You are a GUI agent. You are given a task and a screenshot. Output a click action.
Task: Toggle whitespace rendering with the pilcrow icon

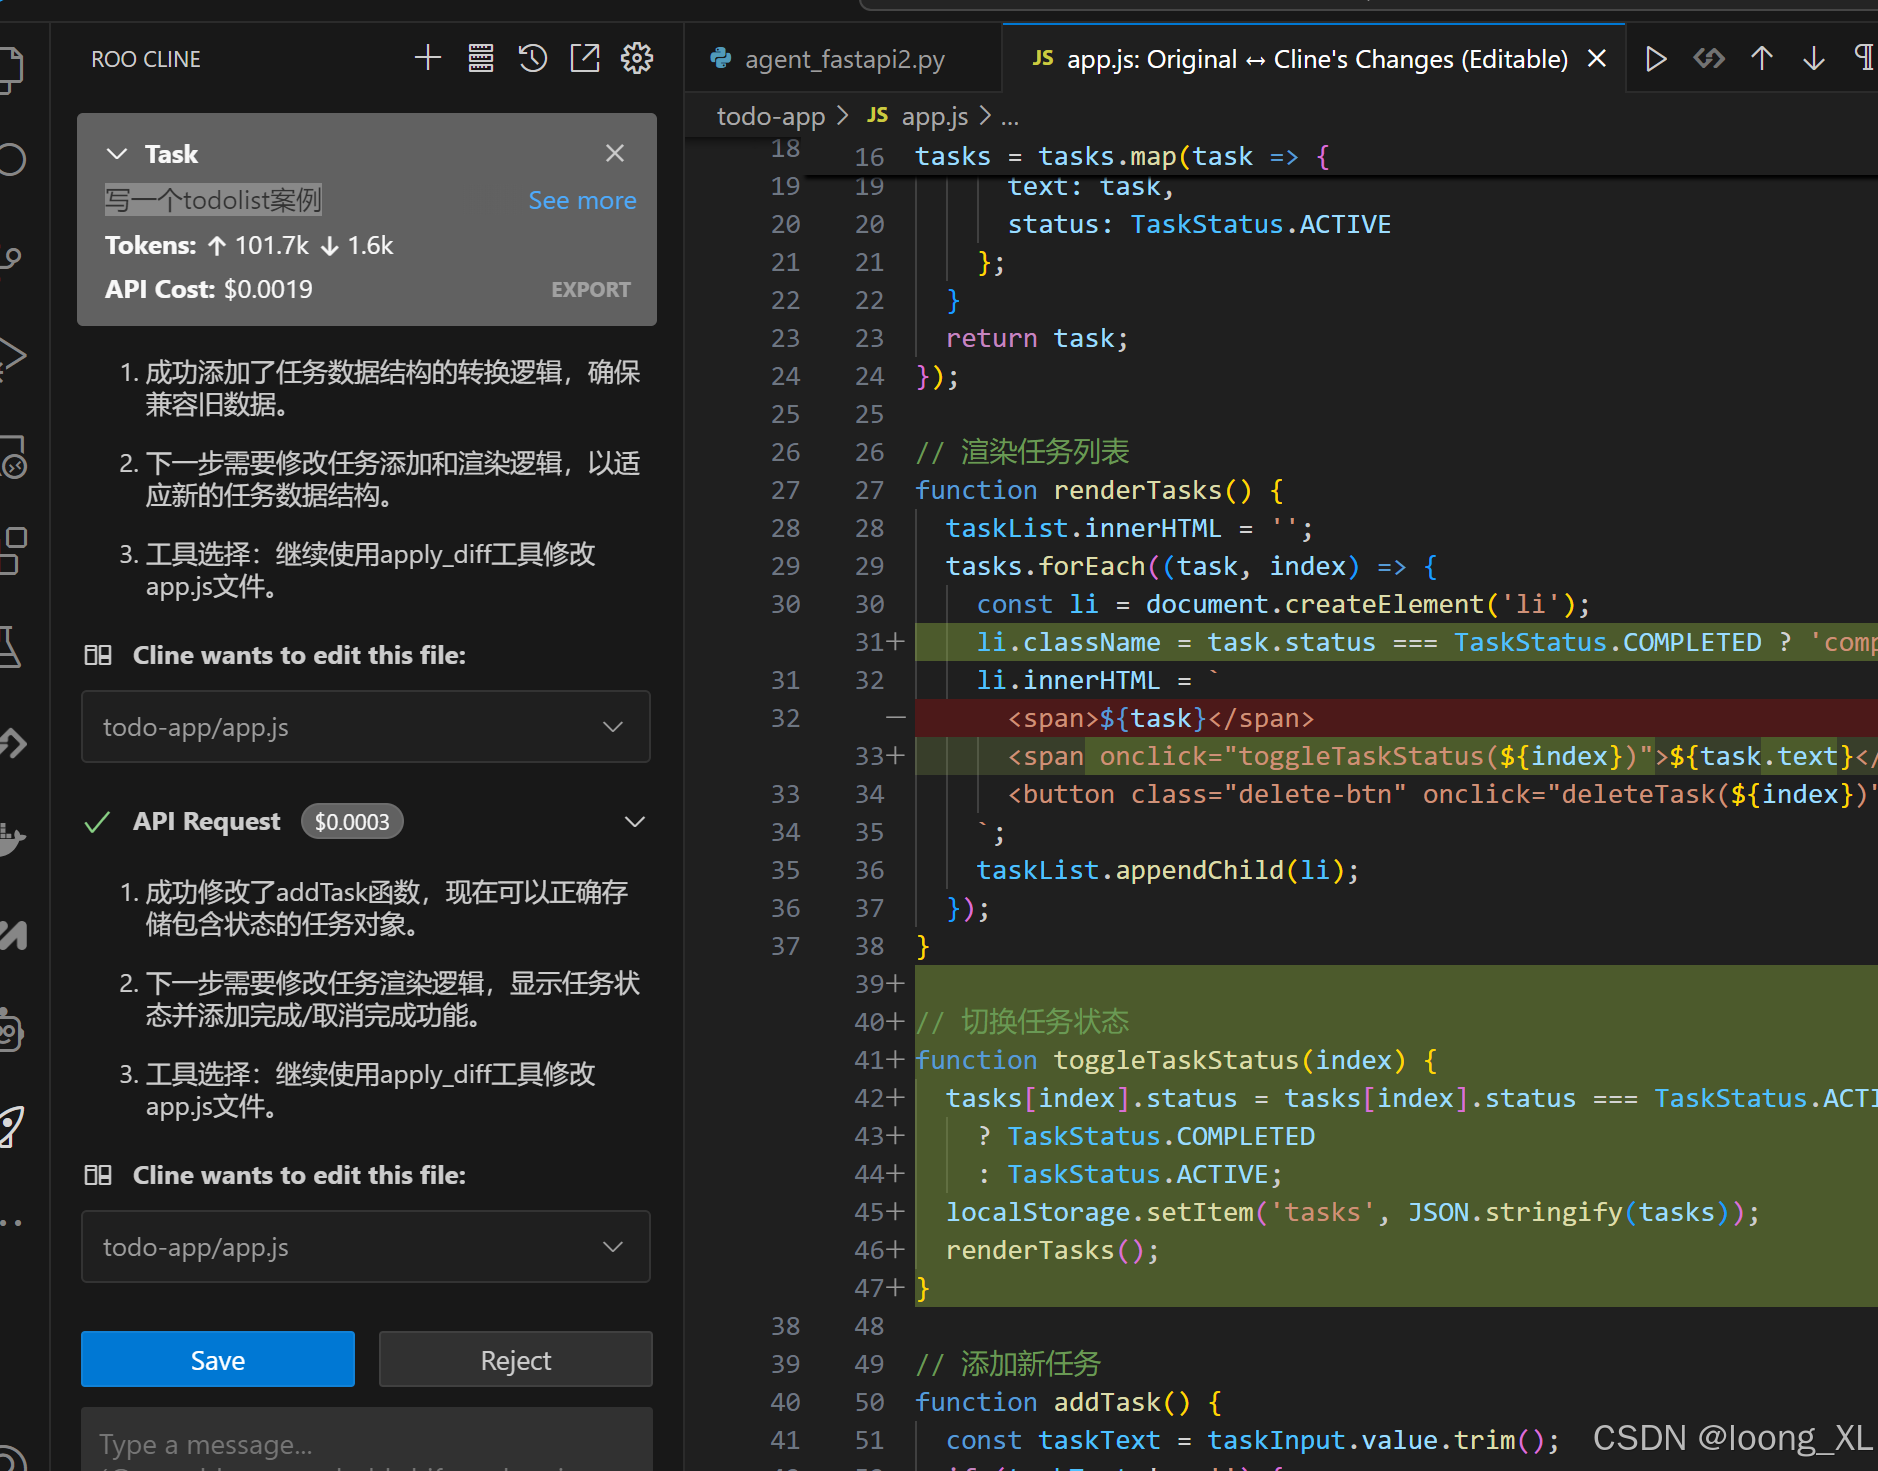(x=1864, y=57)
